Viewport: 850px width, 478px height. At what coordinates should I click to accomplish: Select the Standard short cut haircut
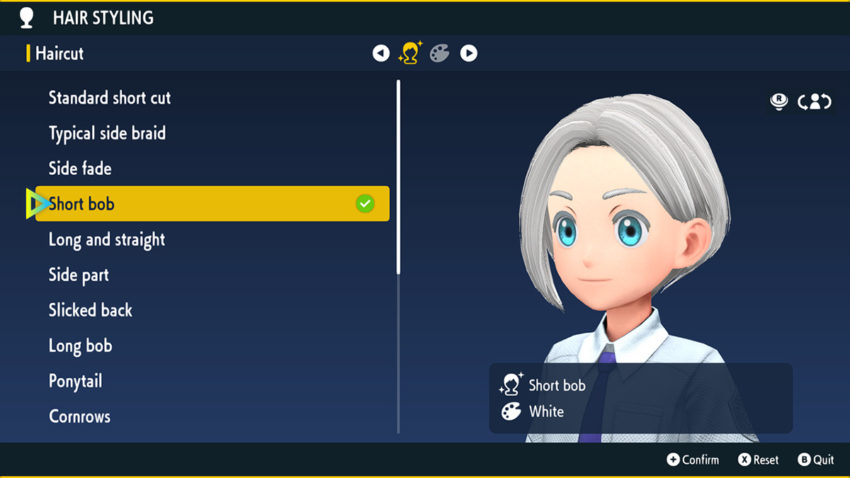pos(110,98)
